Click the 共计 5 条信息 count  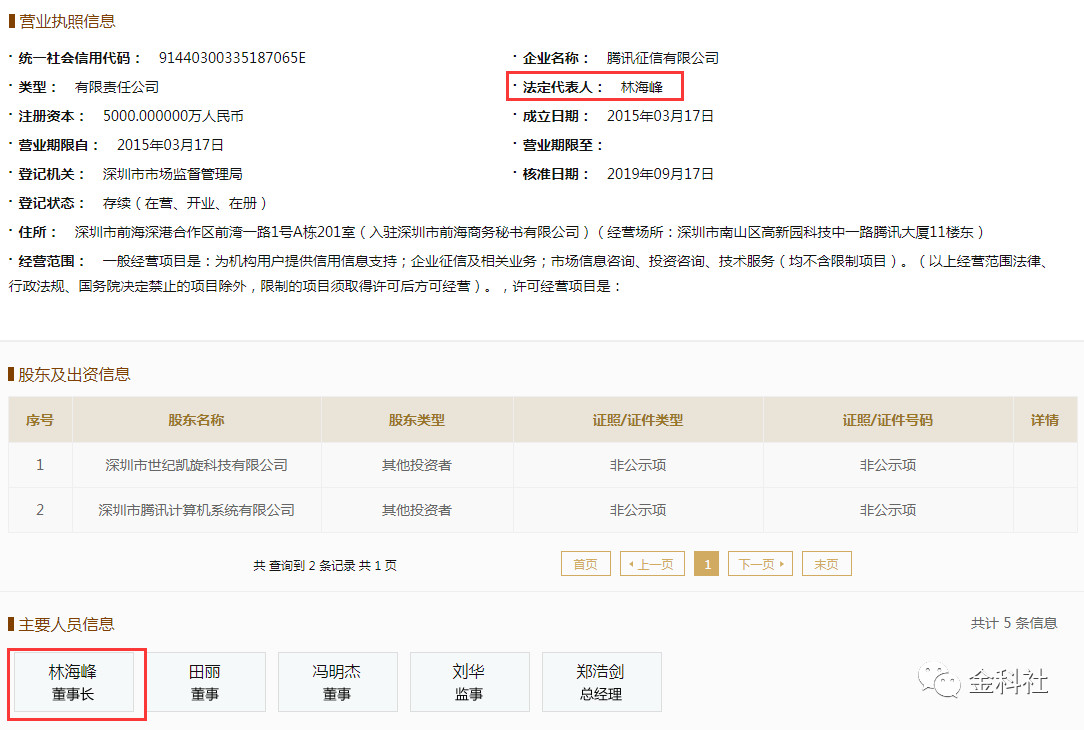coord(1013,624)
